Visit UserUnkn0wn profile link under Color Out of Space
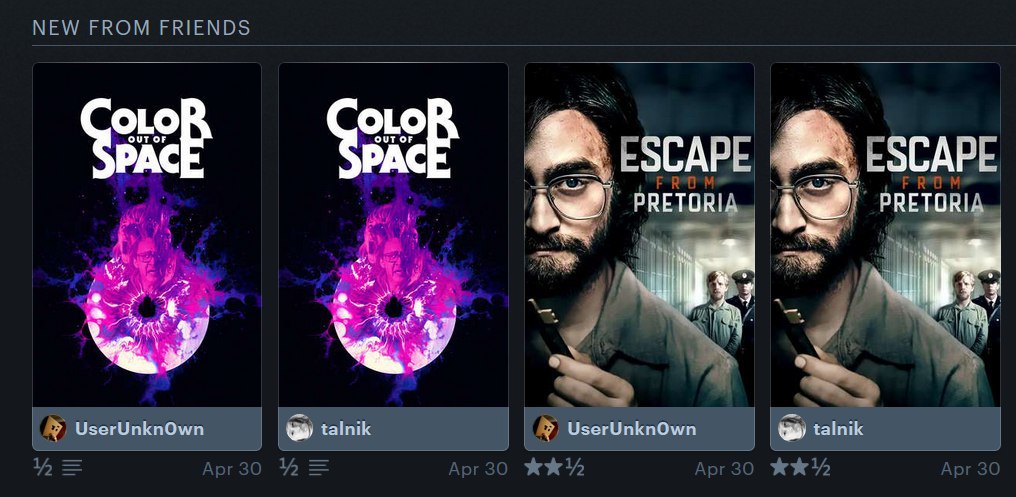This screenshot has width=1016, height=497. (x=139, y=428)
